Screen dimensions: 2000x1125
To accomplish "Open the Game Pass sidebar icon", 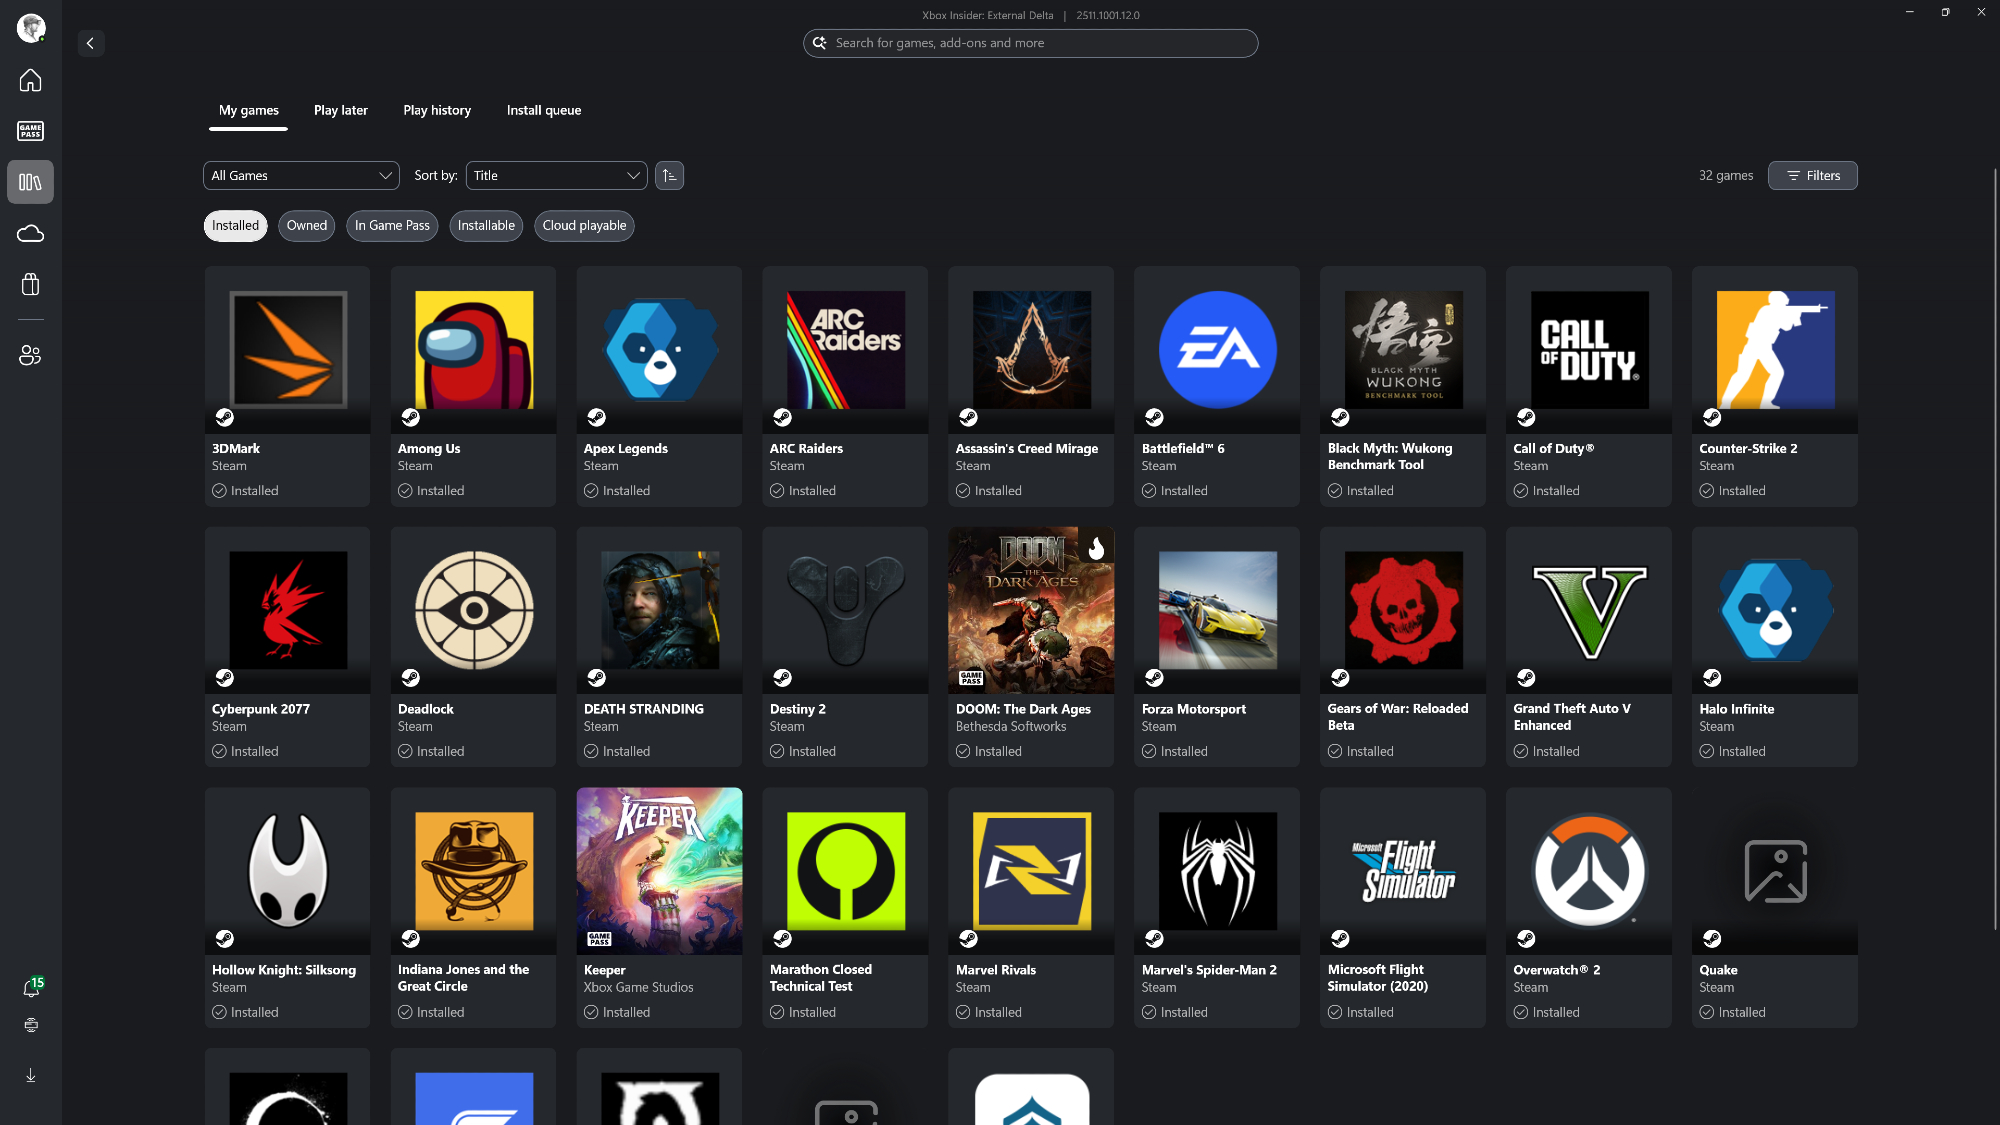I will tap(30, 131).
